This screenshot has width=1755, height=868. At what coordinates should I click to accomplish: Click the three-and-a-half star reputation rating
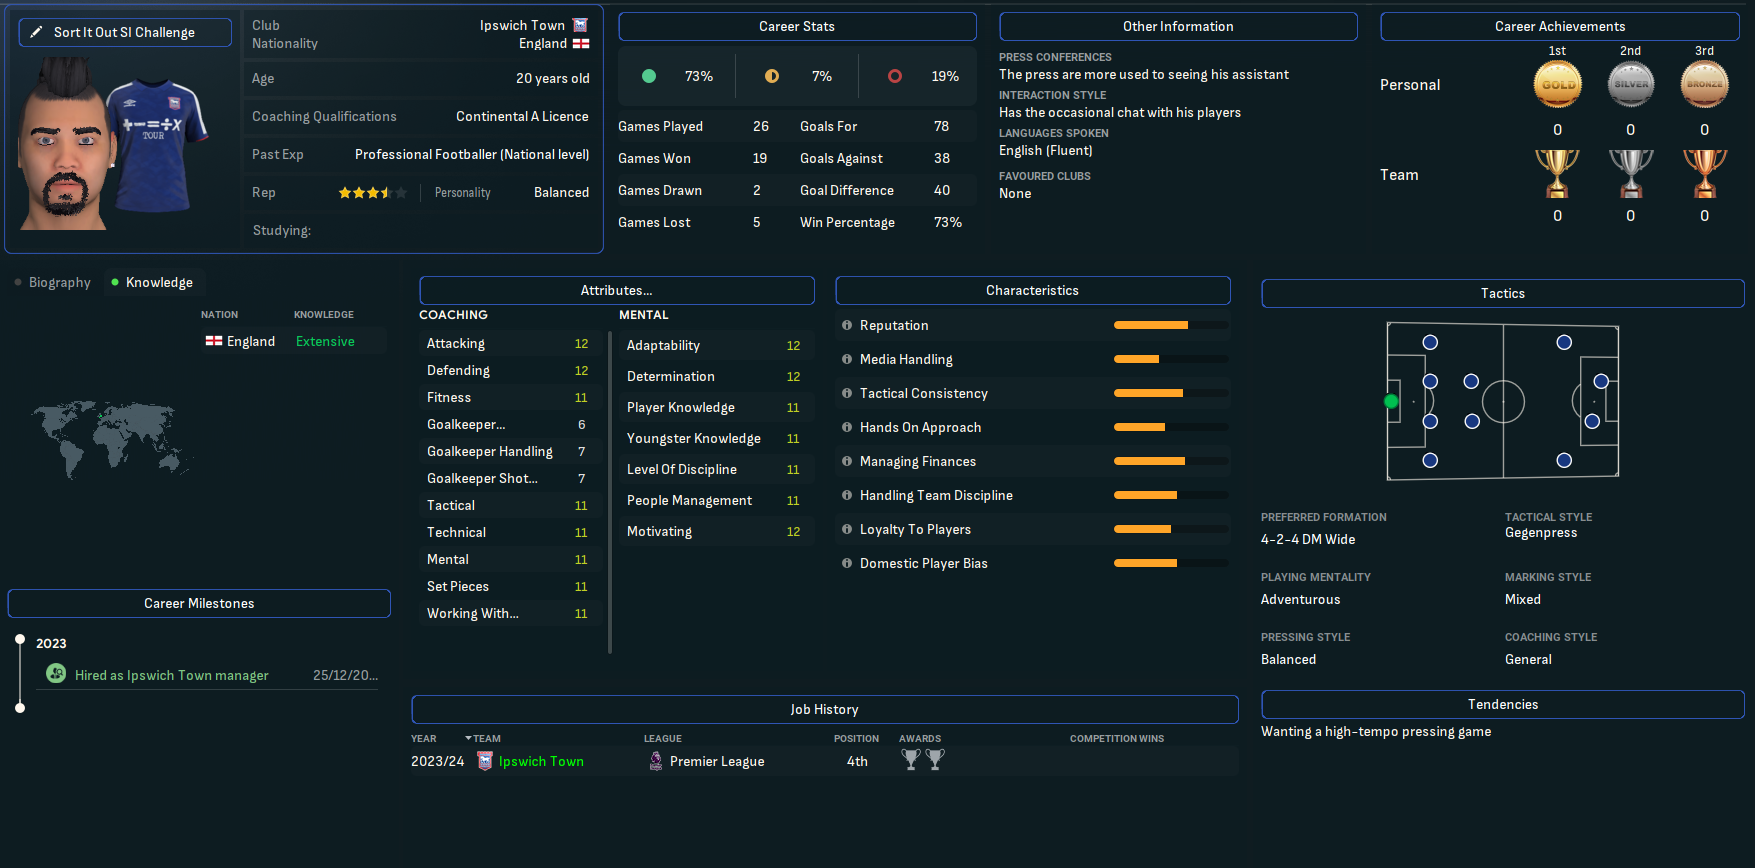click(x=372, y=192)
